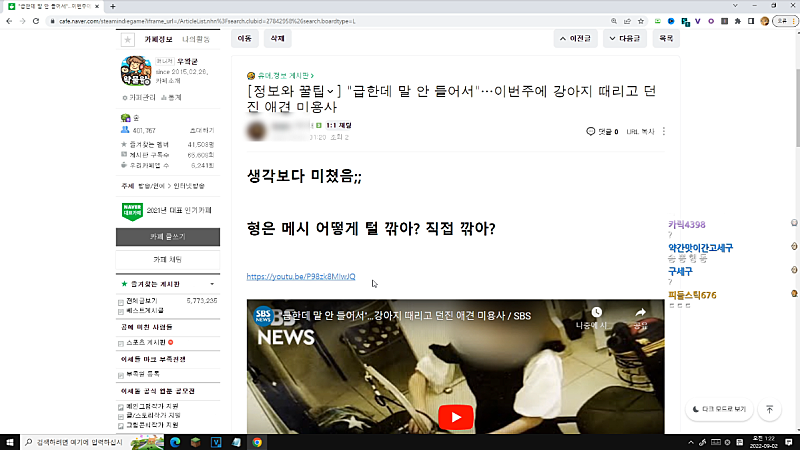Open 글/스토리작가 지원 board

click(x=153, y=415)
